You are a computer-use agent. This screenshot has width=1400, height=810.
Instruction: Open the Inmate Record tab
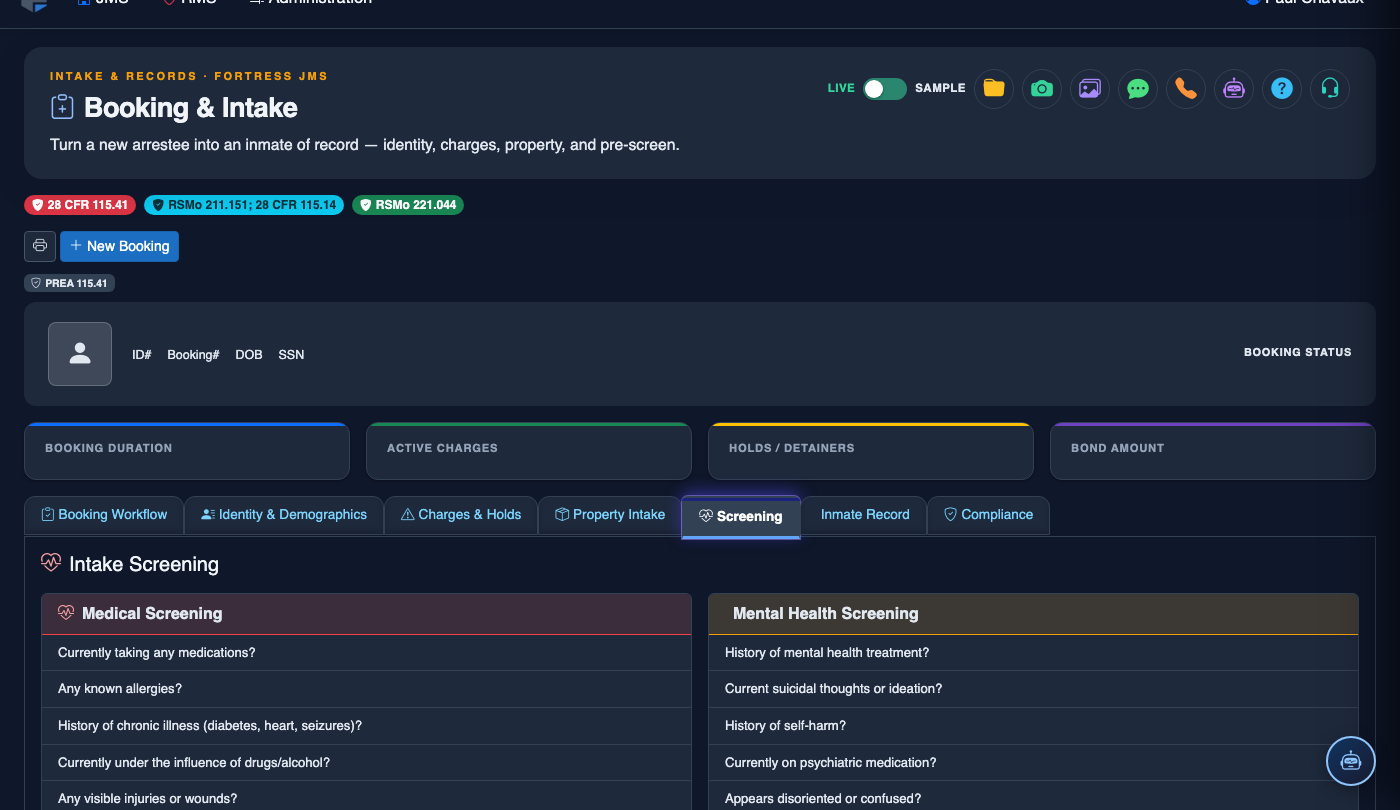coord(865,515)
